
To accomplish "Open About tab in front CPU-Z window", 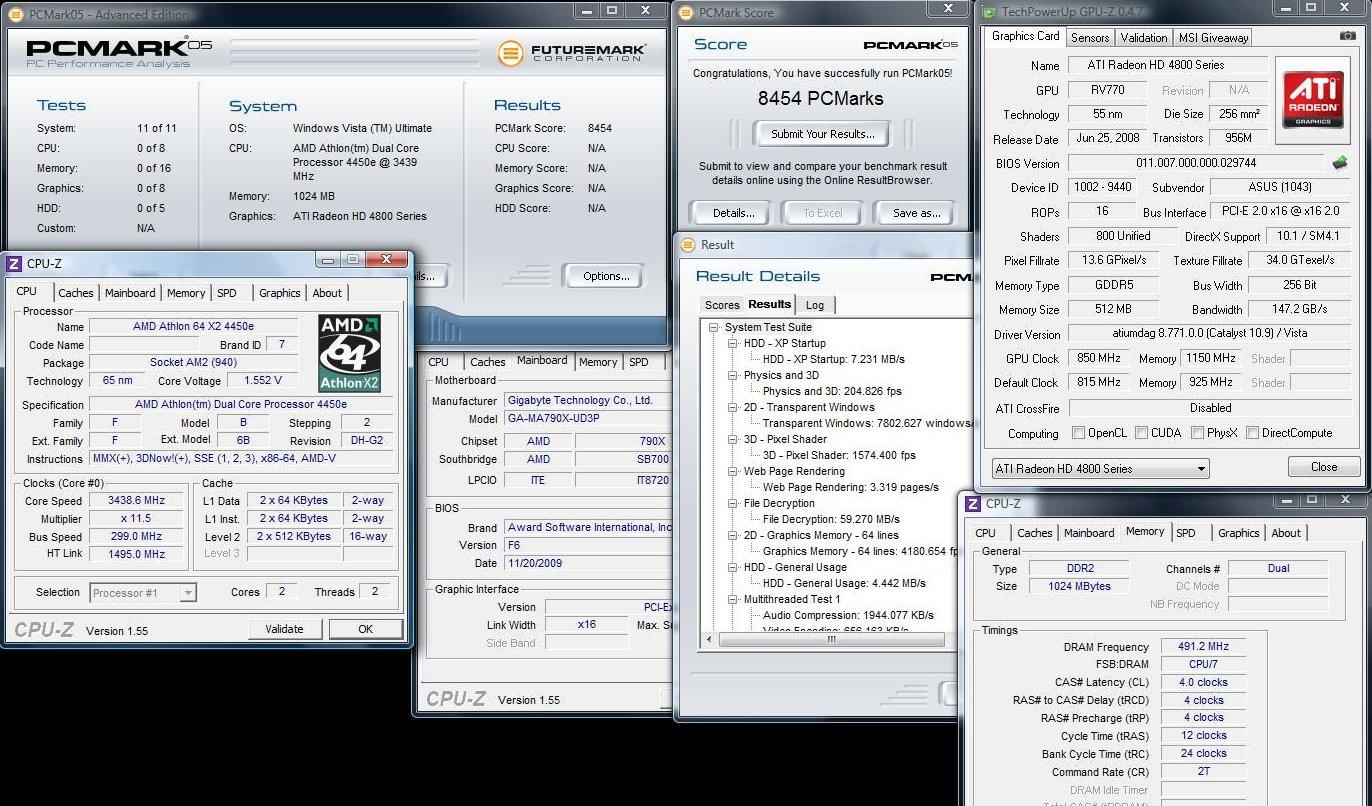I will [327, 293].
